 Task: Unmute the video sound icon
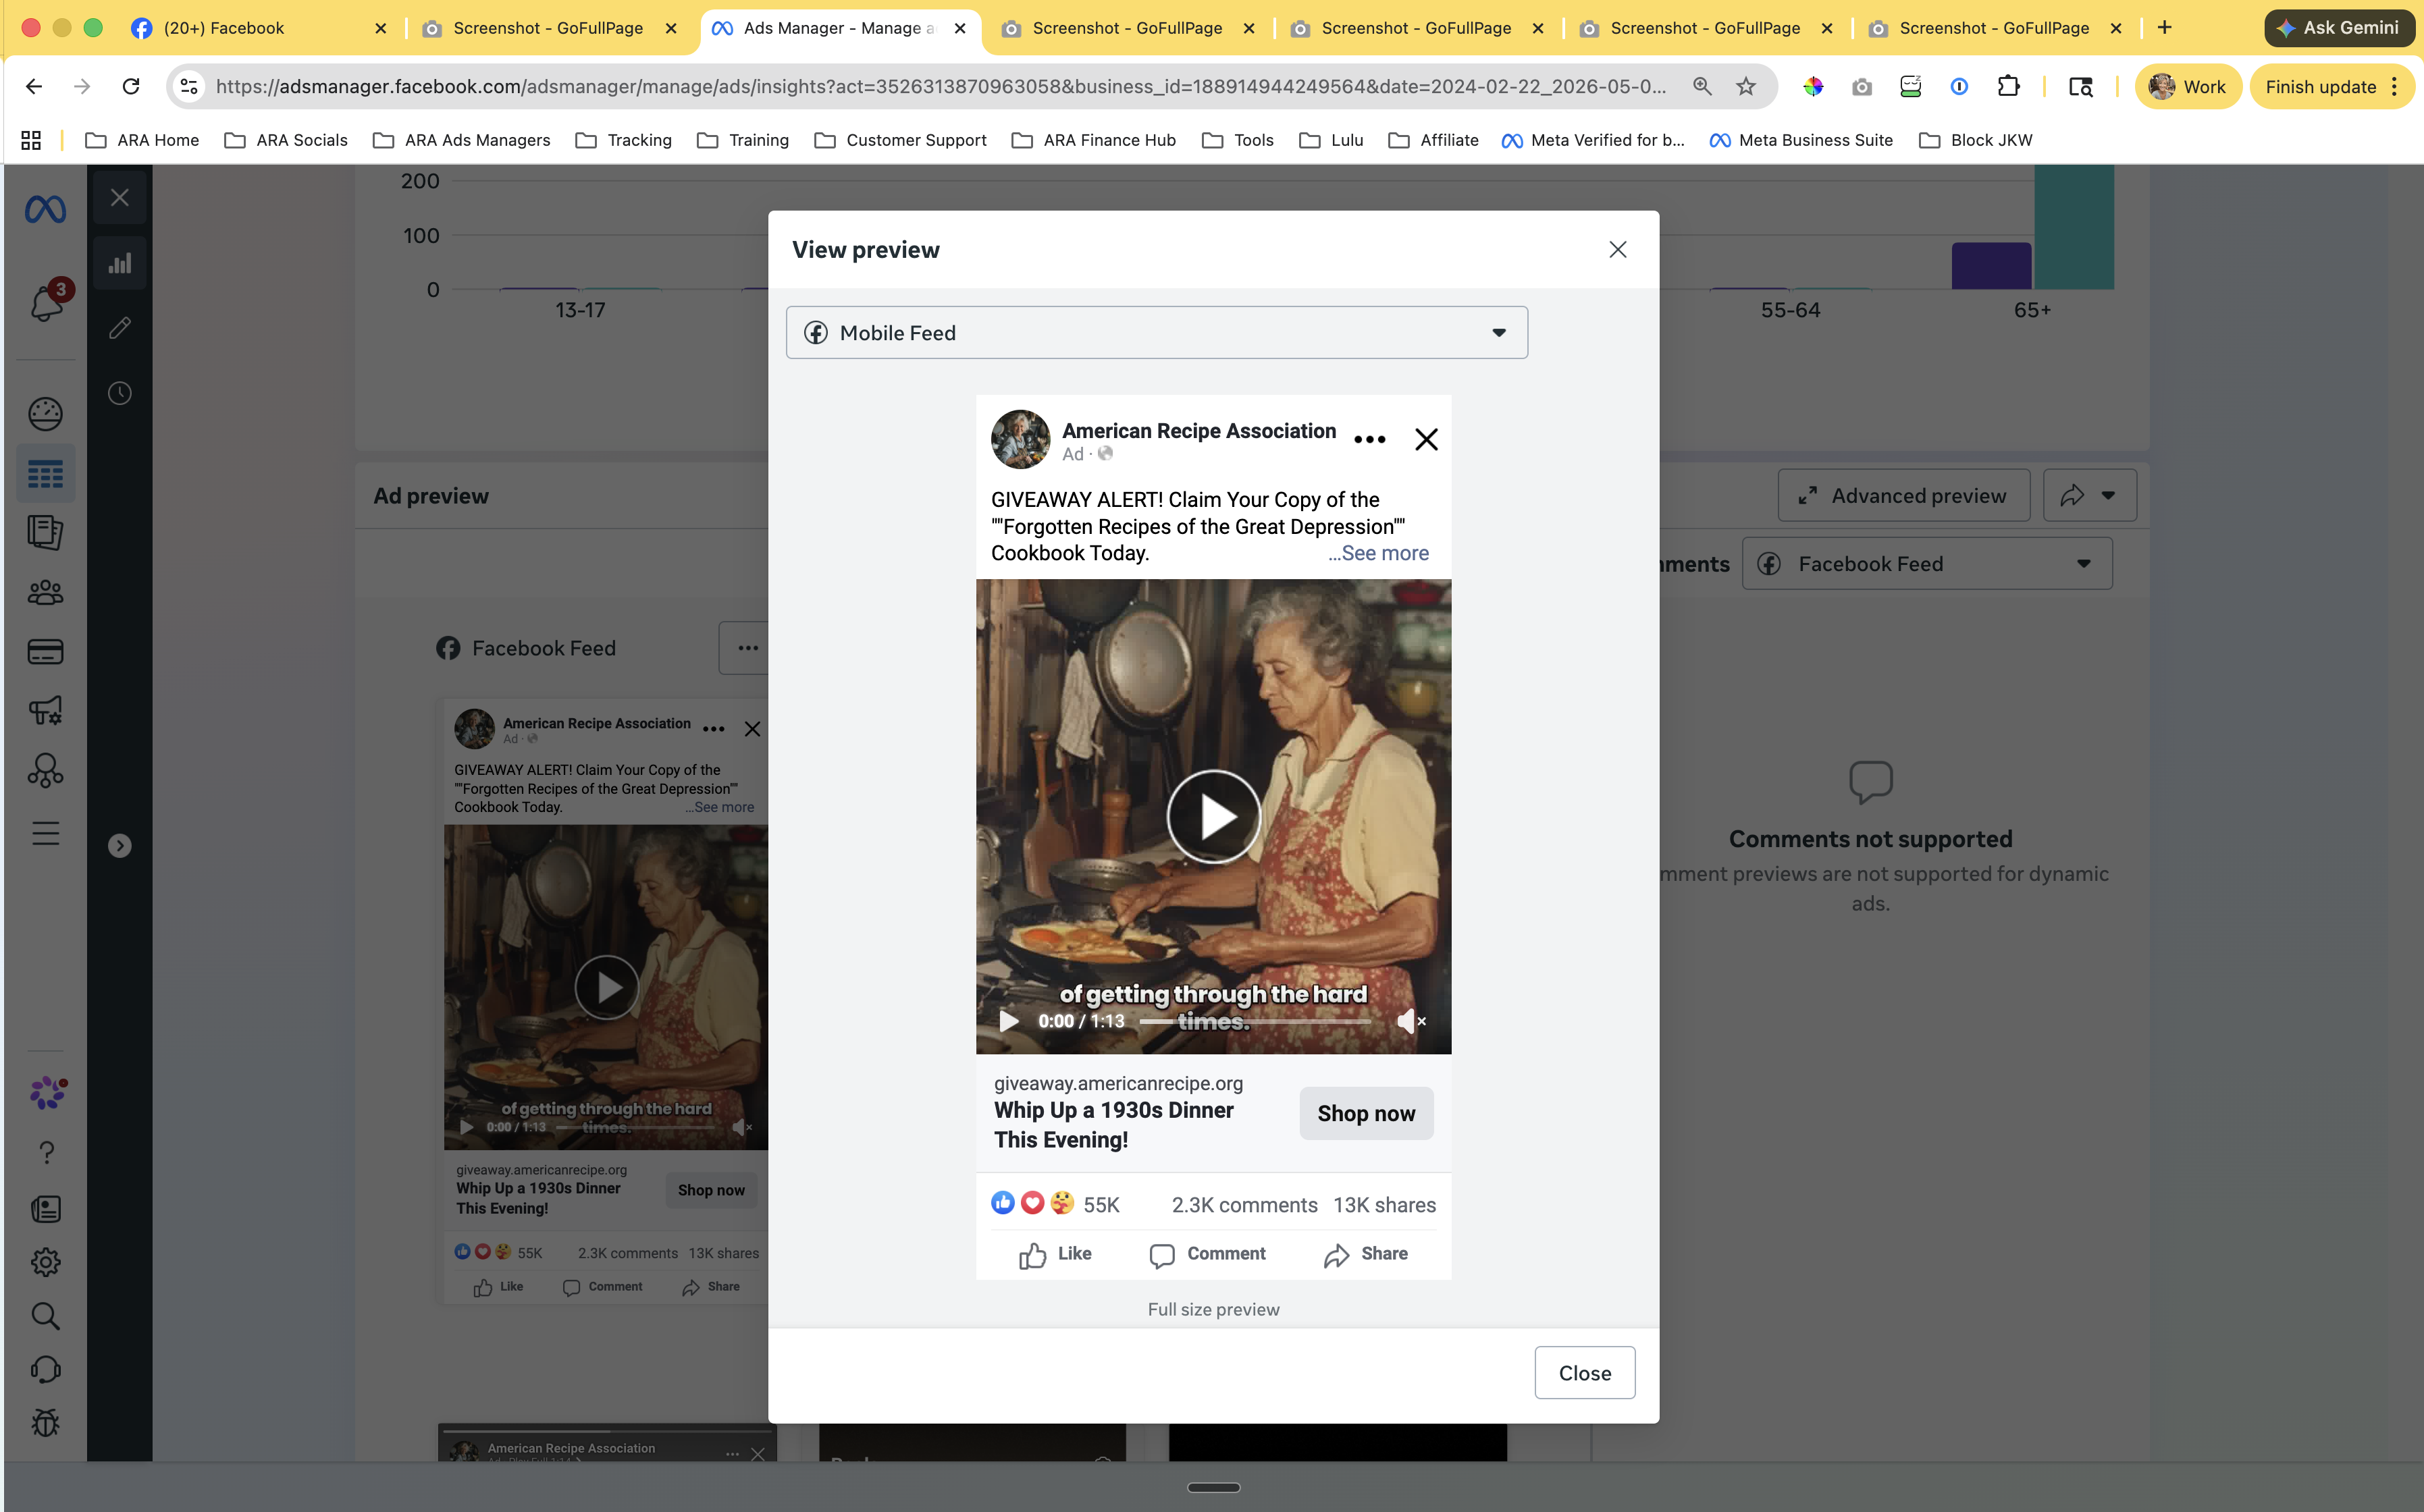coord(1410,1021)
